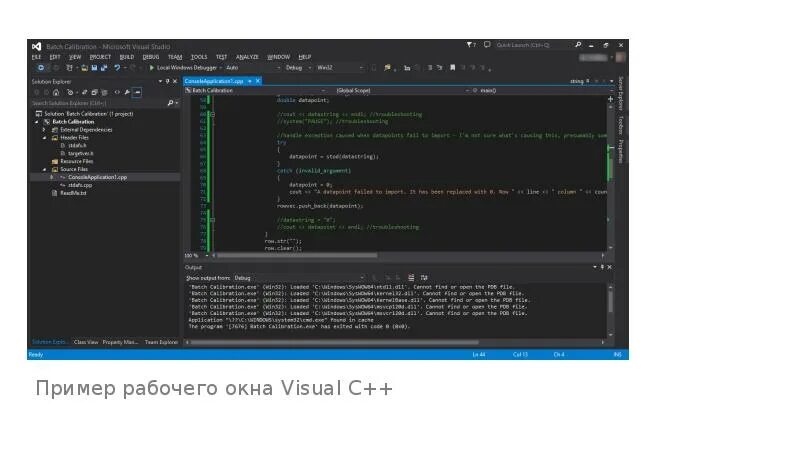800x450 pixels.
Task: Open the (Global Scope) dropdown
Action: (x=403, y=91)
